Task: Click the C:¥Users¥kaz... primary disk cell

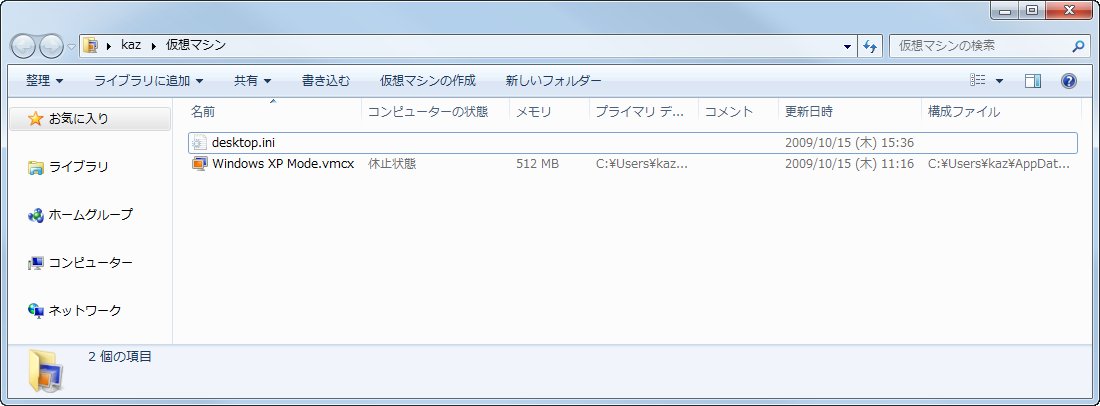Action: coord(642,164)
